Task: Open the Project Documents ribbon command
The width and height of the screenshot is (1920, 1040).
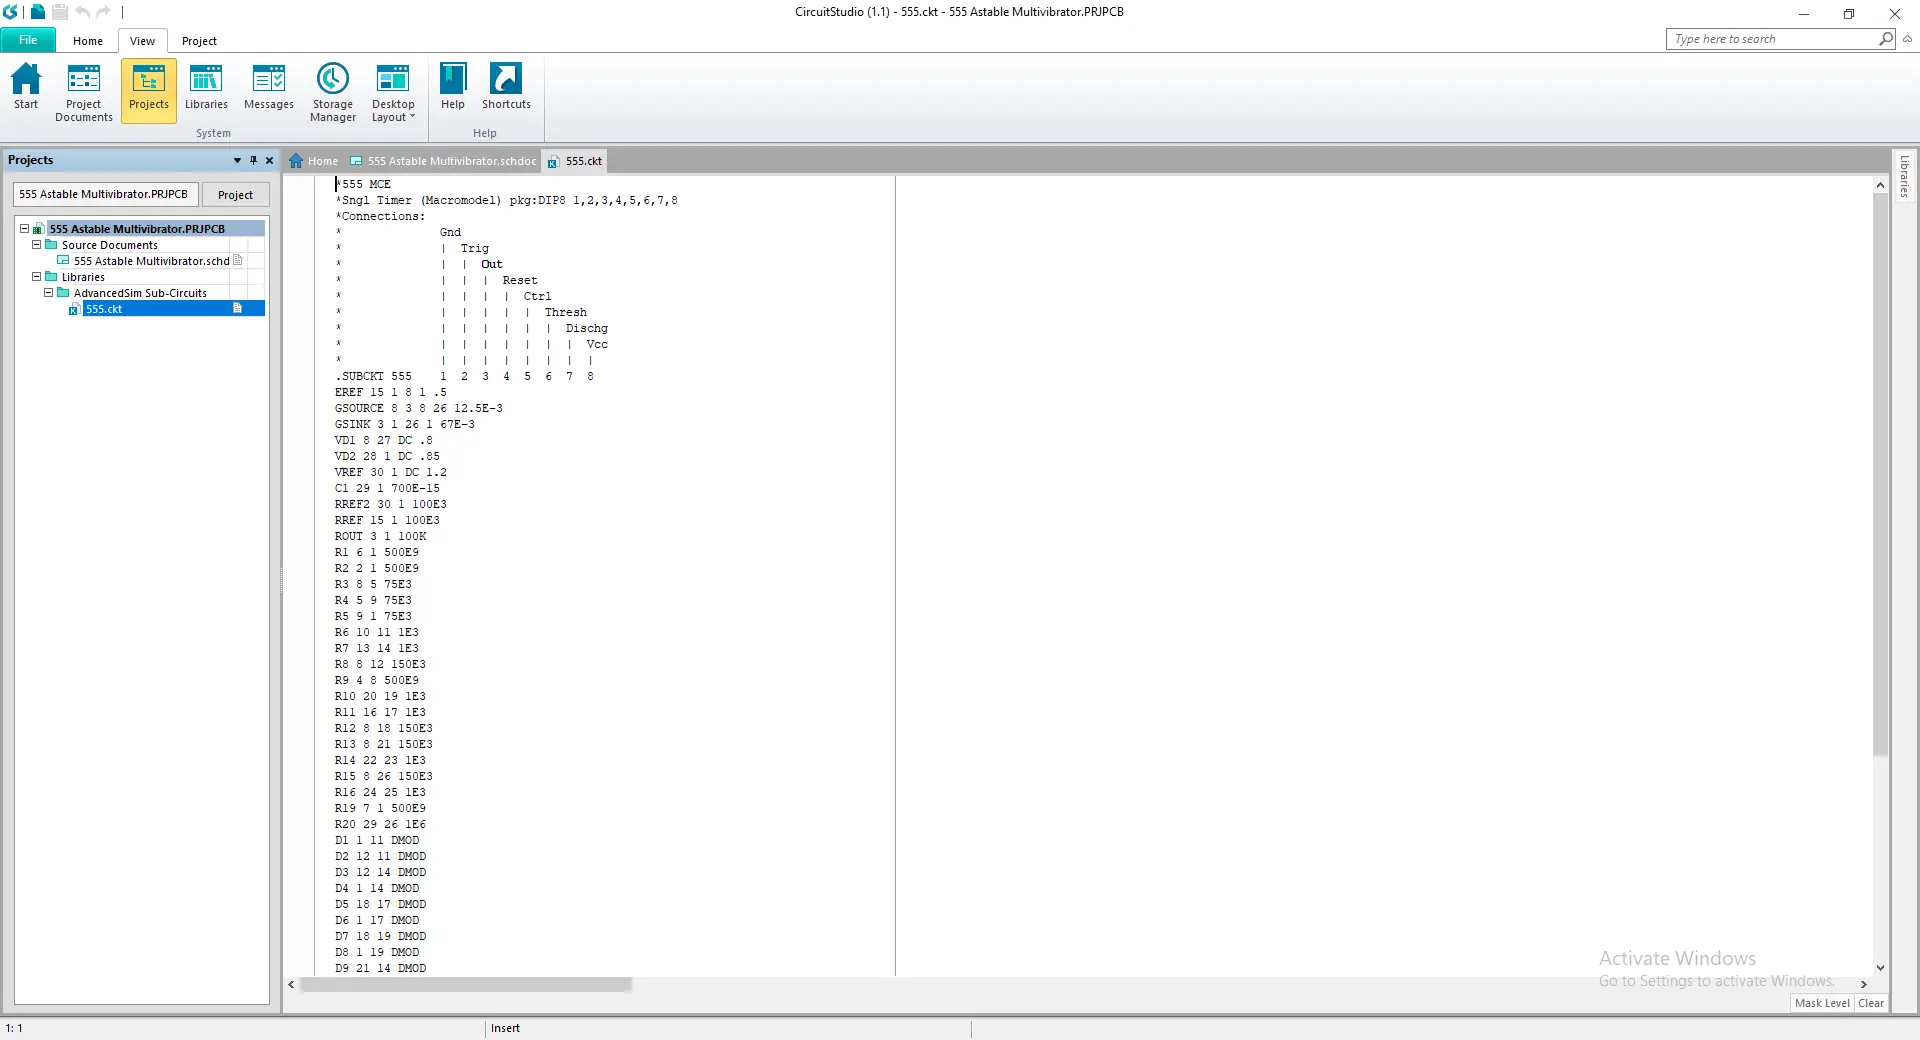Action: [x=84, y=92]
